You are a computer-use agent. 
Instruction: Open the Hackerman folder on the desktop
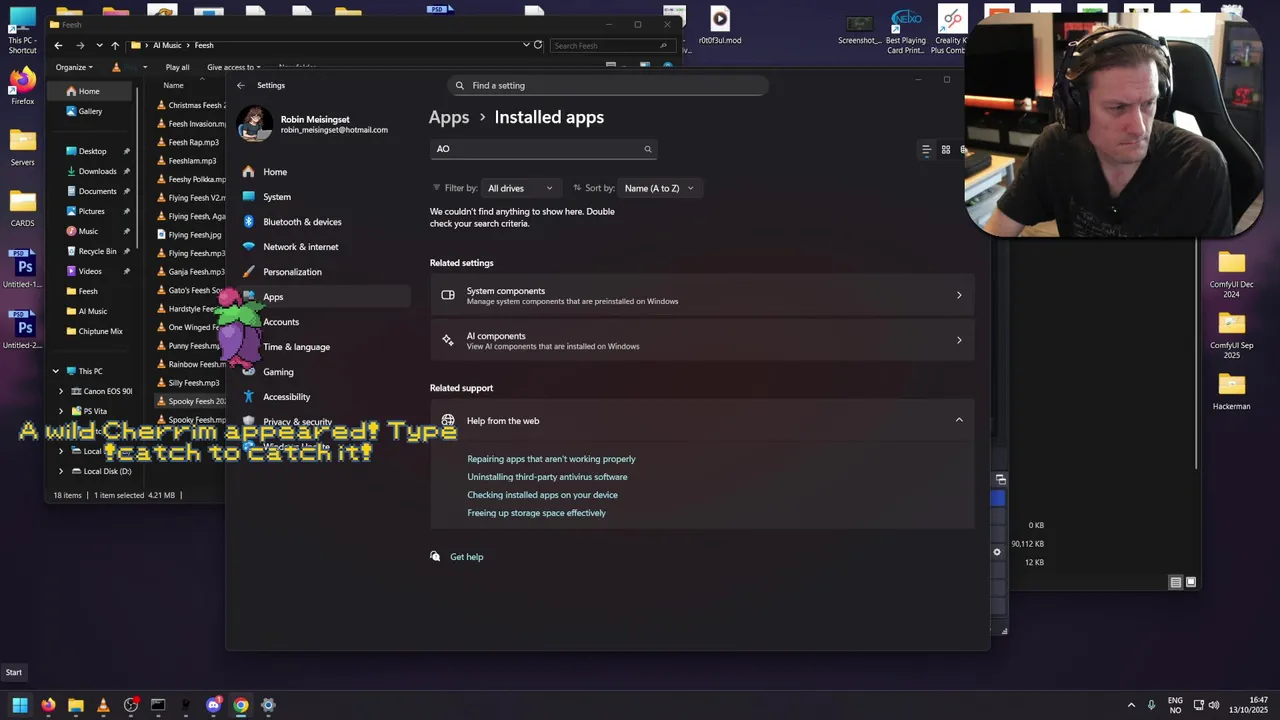tap(1231, 391)
